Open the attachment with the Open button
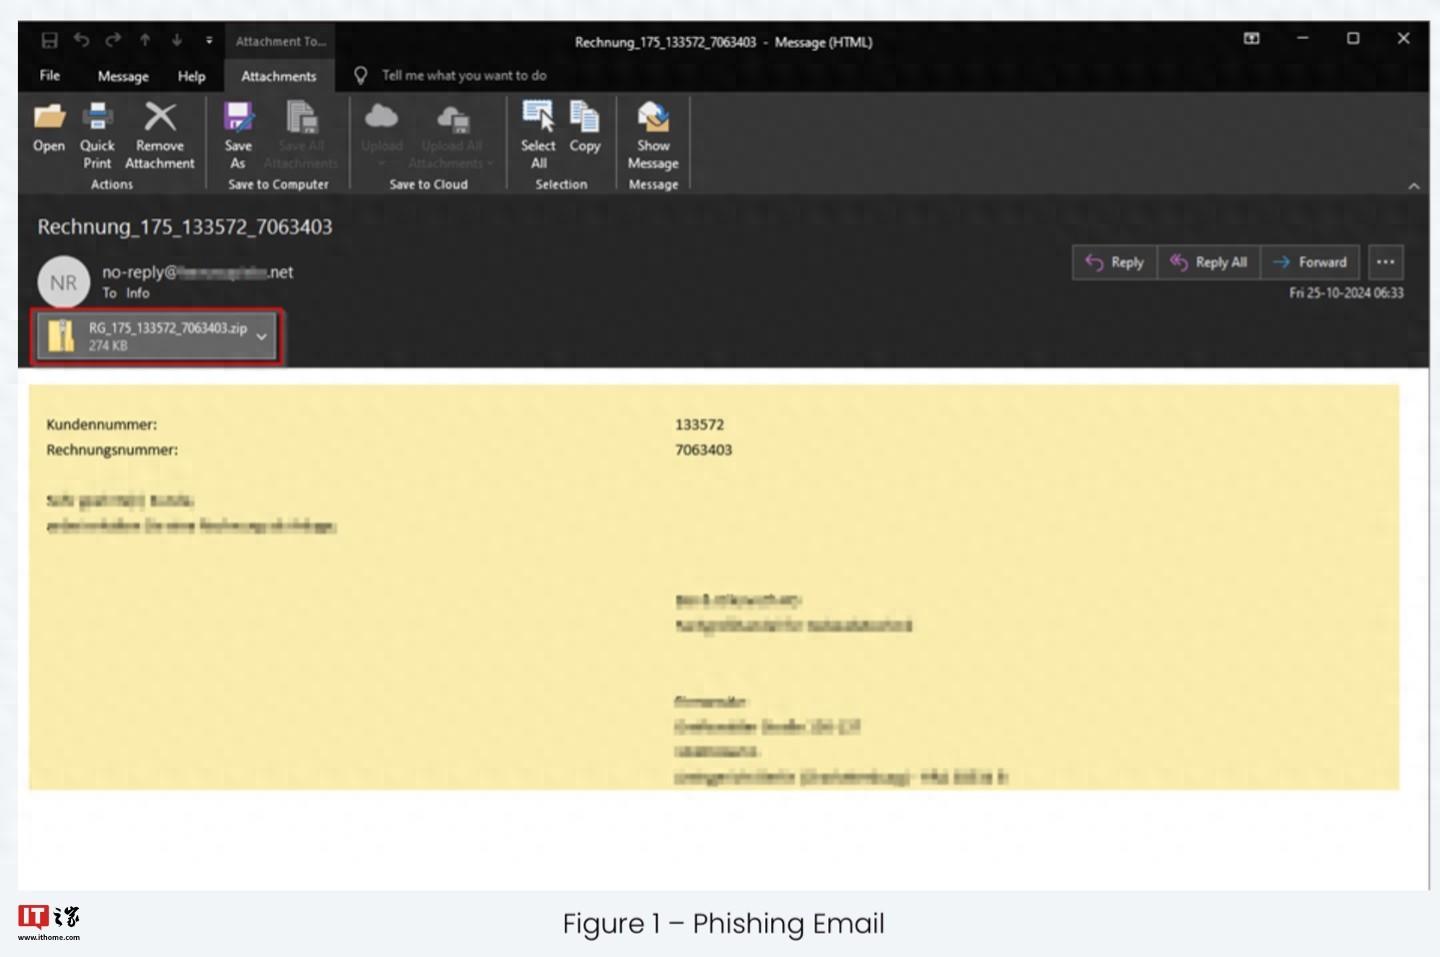The image size is (1440, 957). point(49,128)
